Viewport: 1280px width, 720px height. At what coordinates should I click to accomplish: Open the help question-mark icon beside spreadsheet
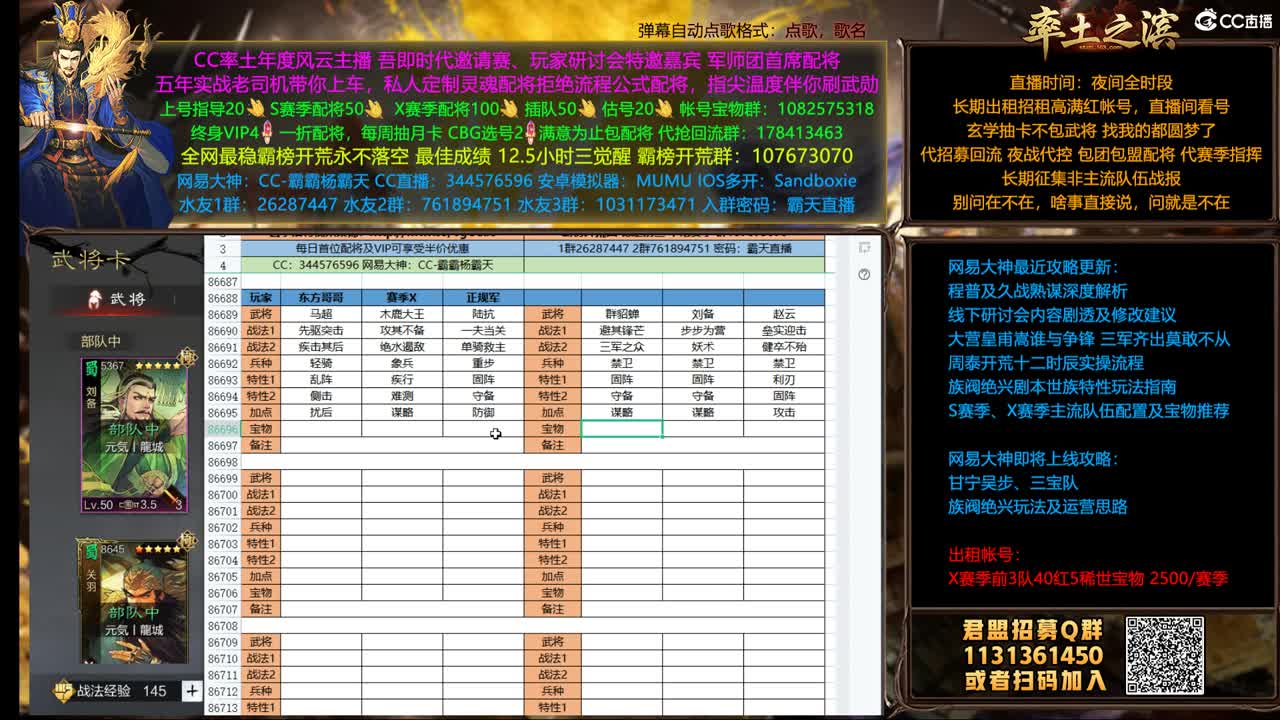(864, 274)
